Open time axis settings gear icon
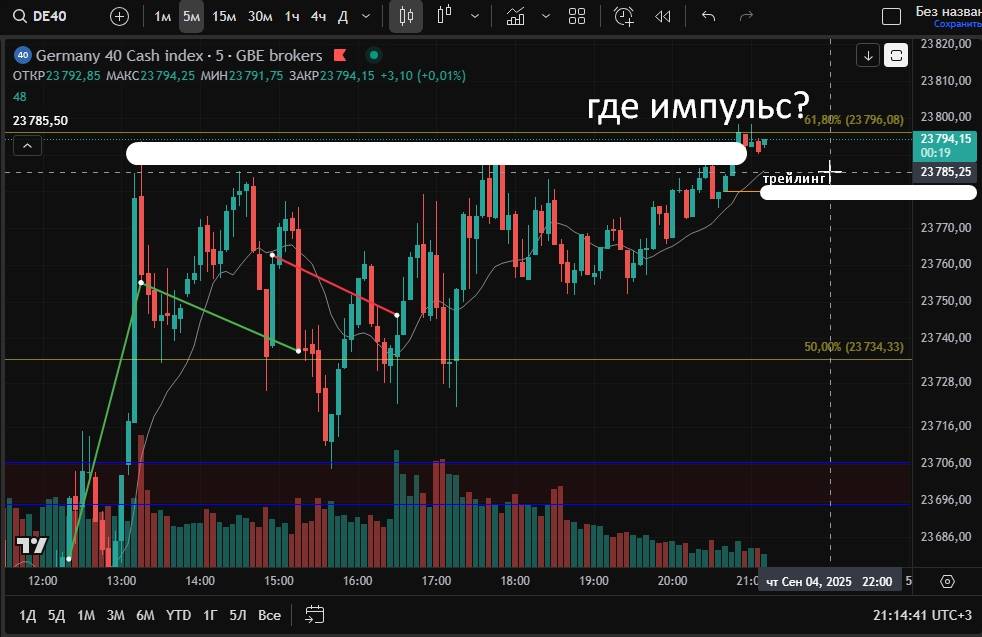 click(x=948, y=581)
